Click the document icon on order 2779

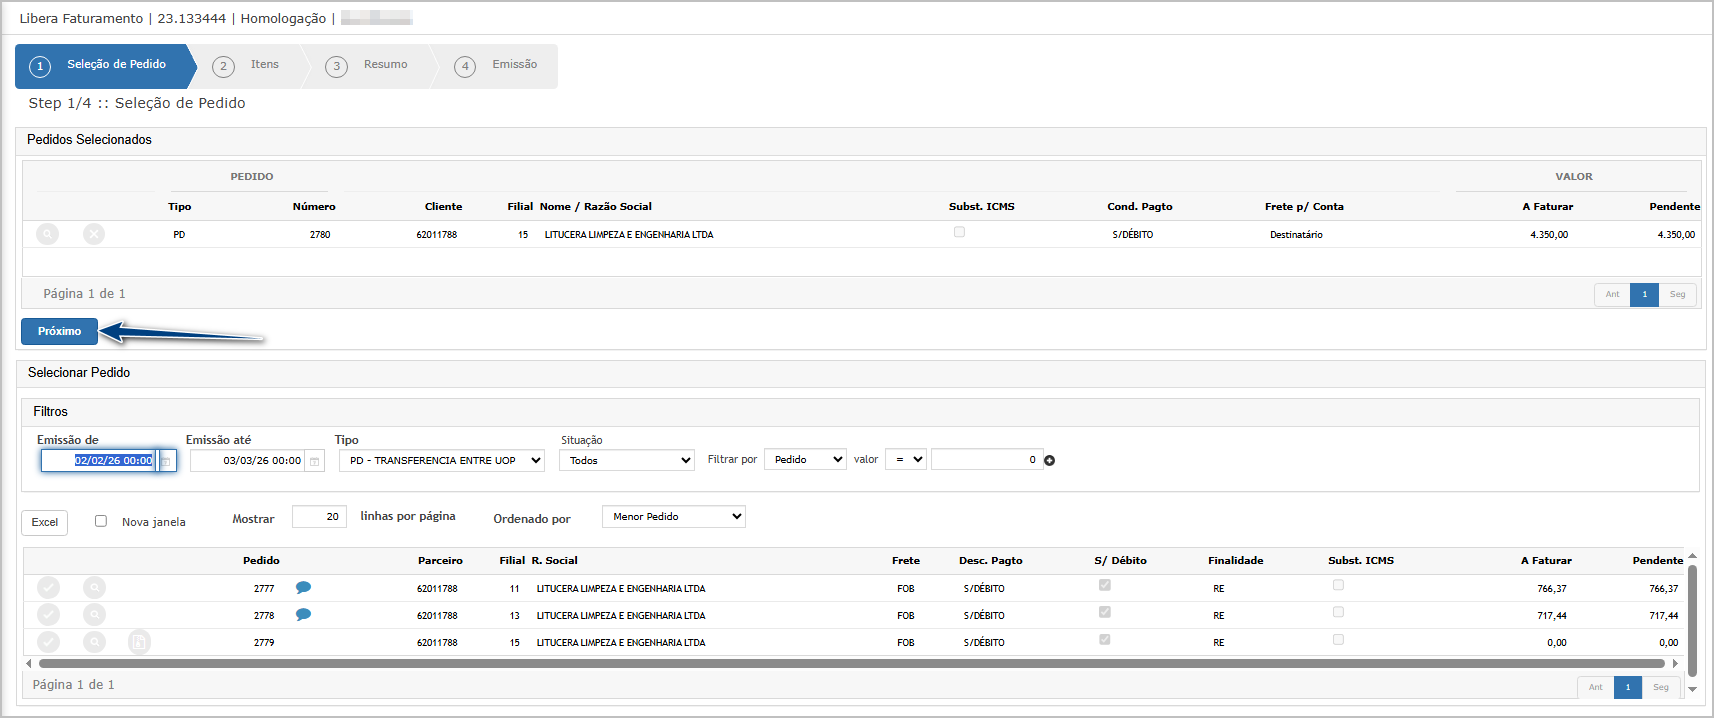(140, 642)
